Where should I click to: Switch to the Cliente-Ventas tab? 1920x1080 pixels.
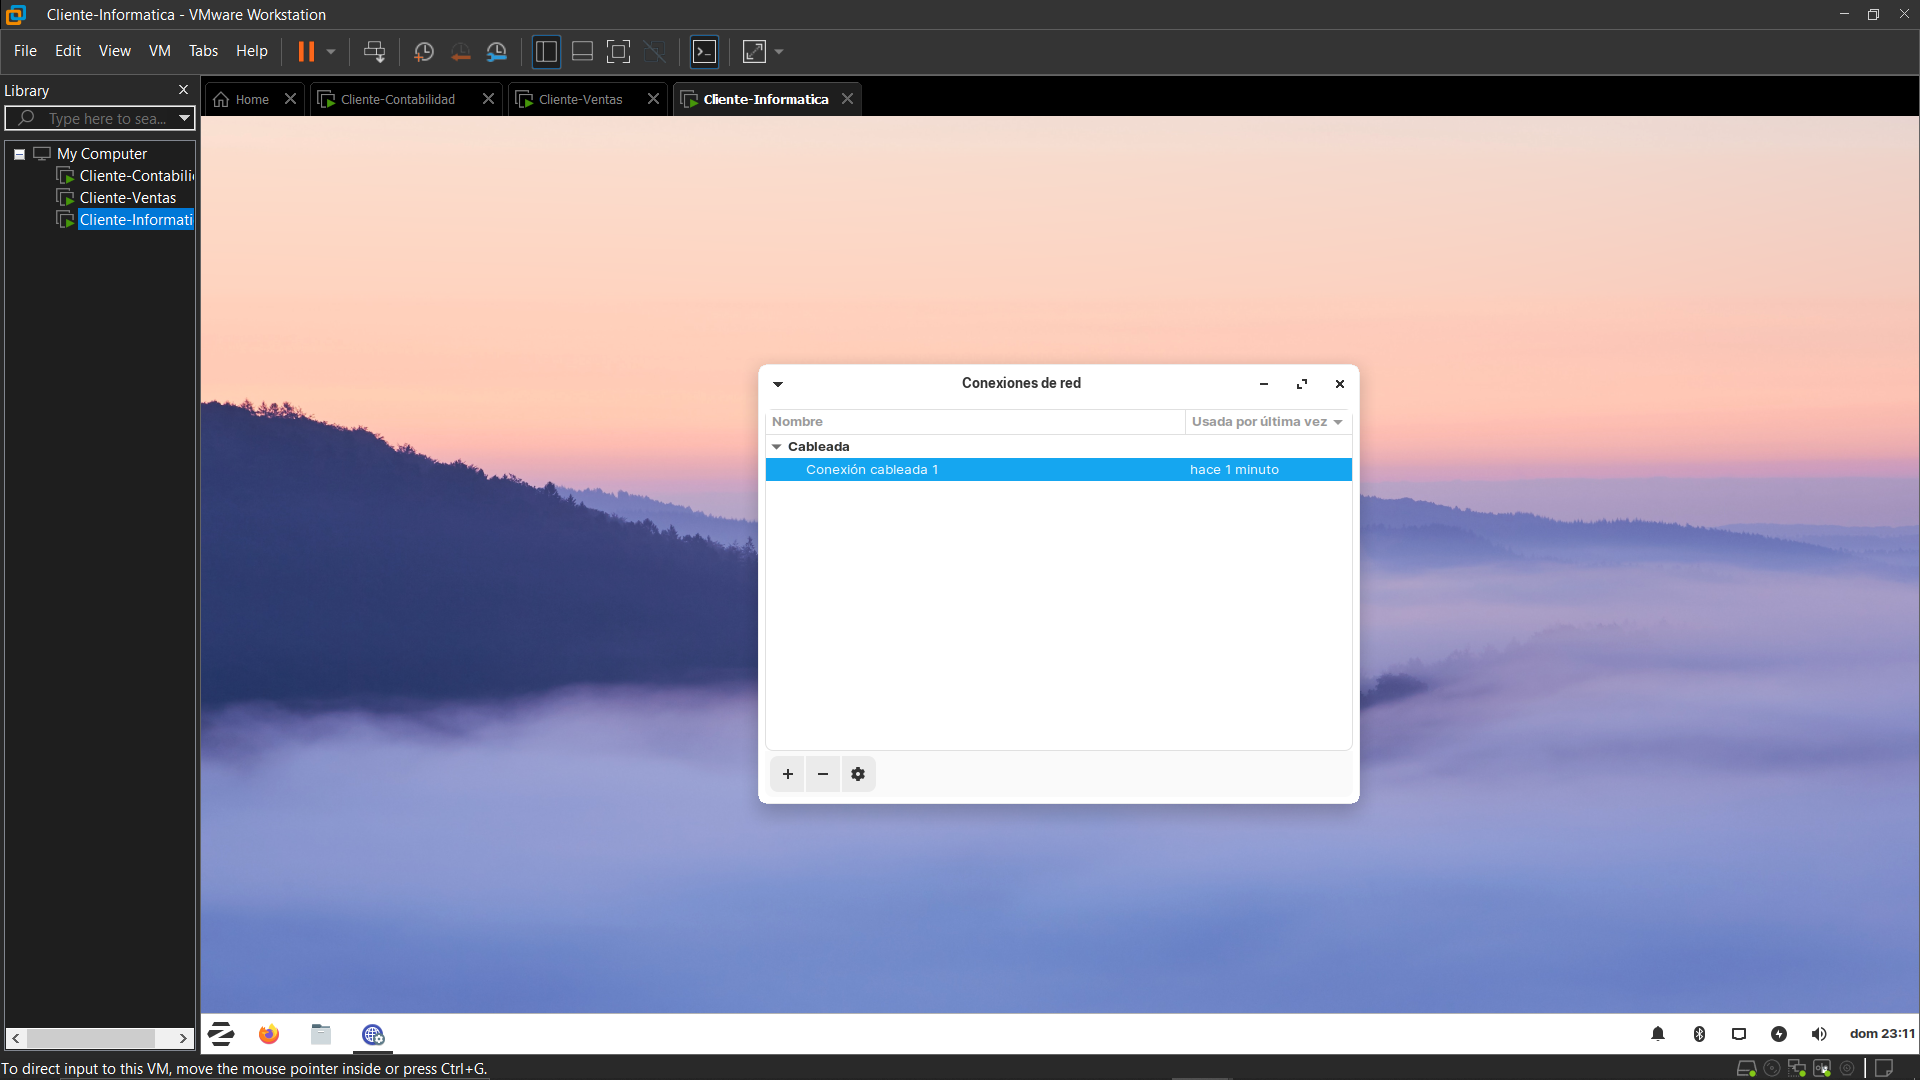[580, 99]
